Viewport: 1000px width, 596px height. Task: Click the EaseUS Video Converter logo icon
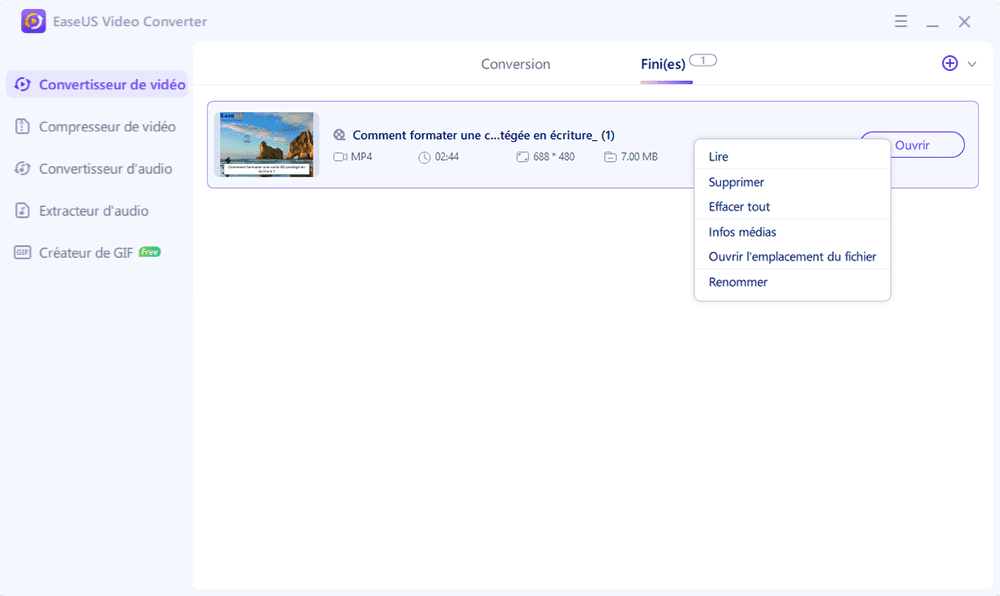(x=33, y=21)
